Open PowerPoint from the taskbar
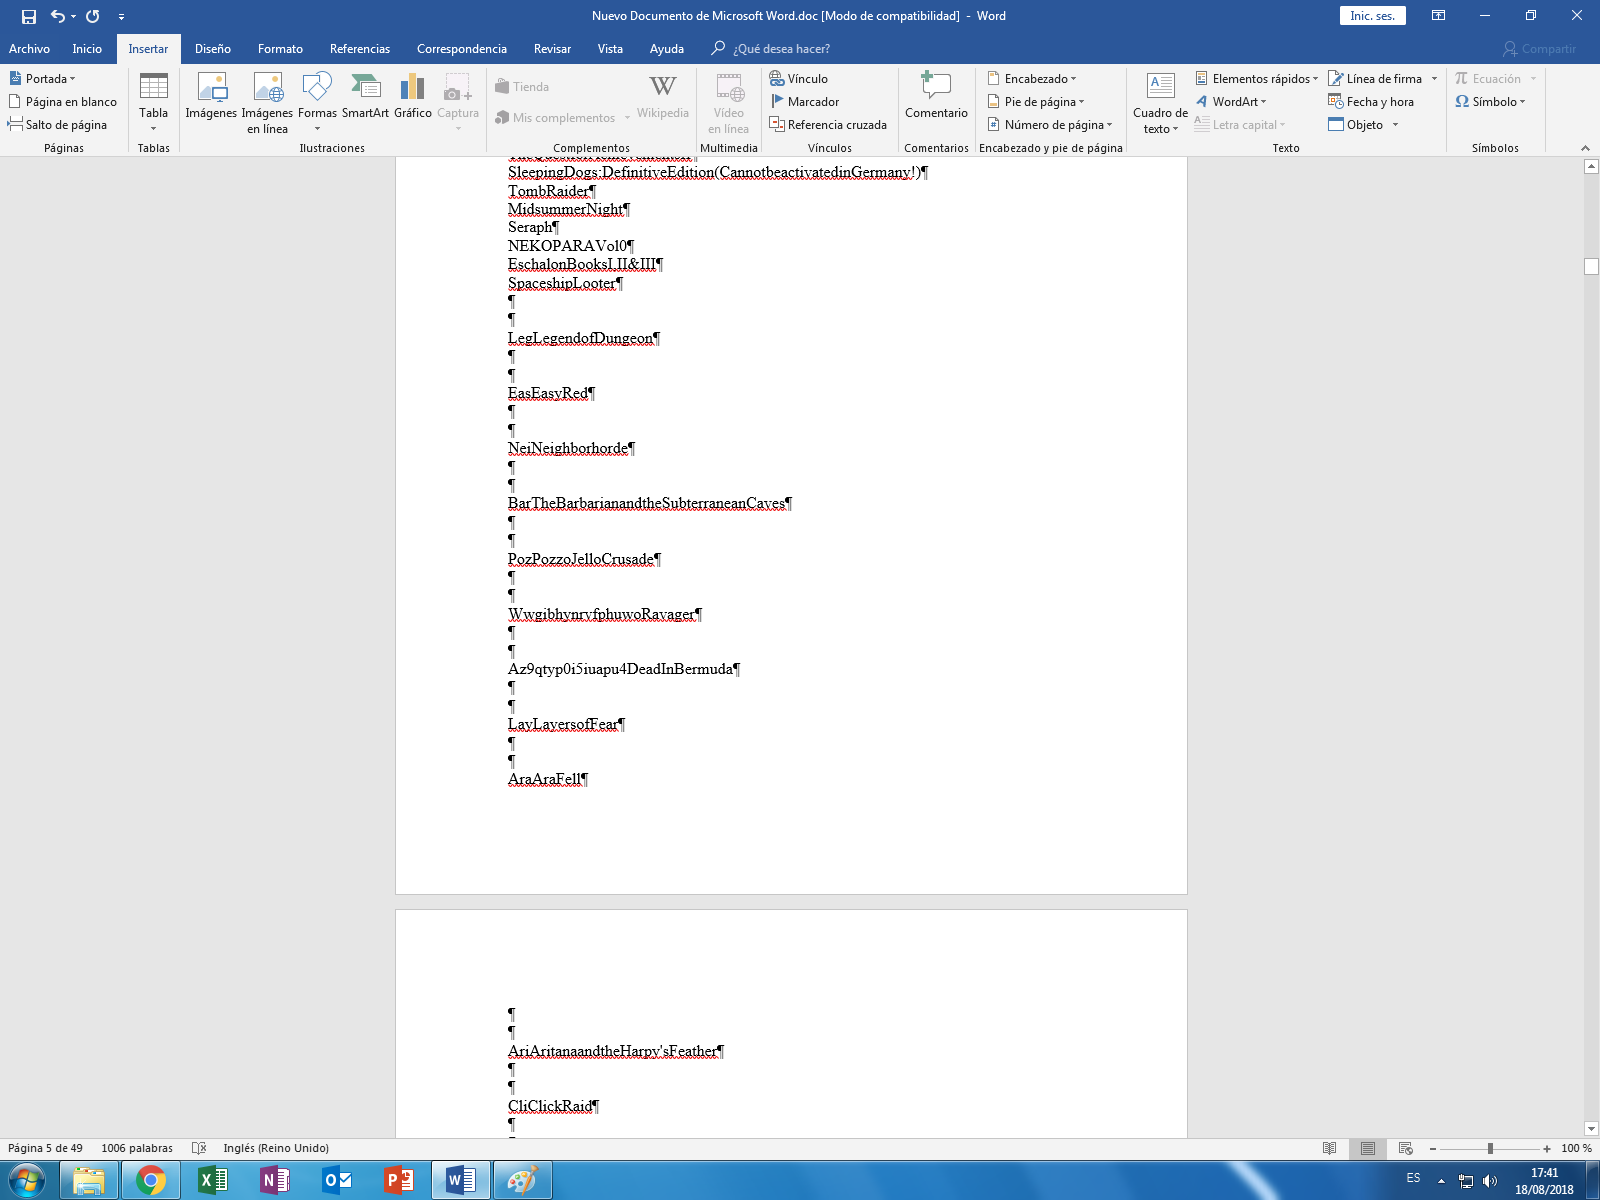Screen dimensions: 1600x1200 coord(399,1181)
